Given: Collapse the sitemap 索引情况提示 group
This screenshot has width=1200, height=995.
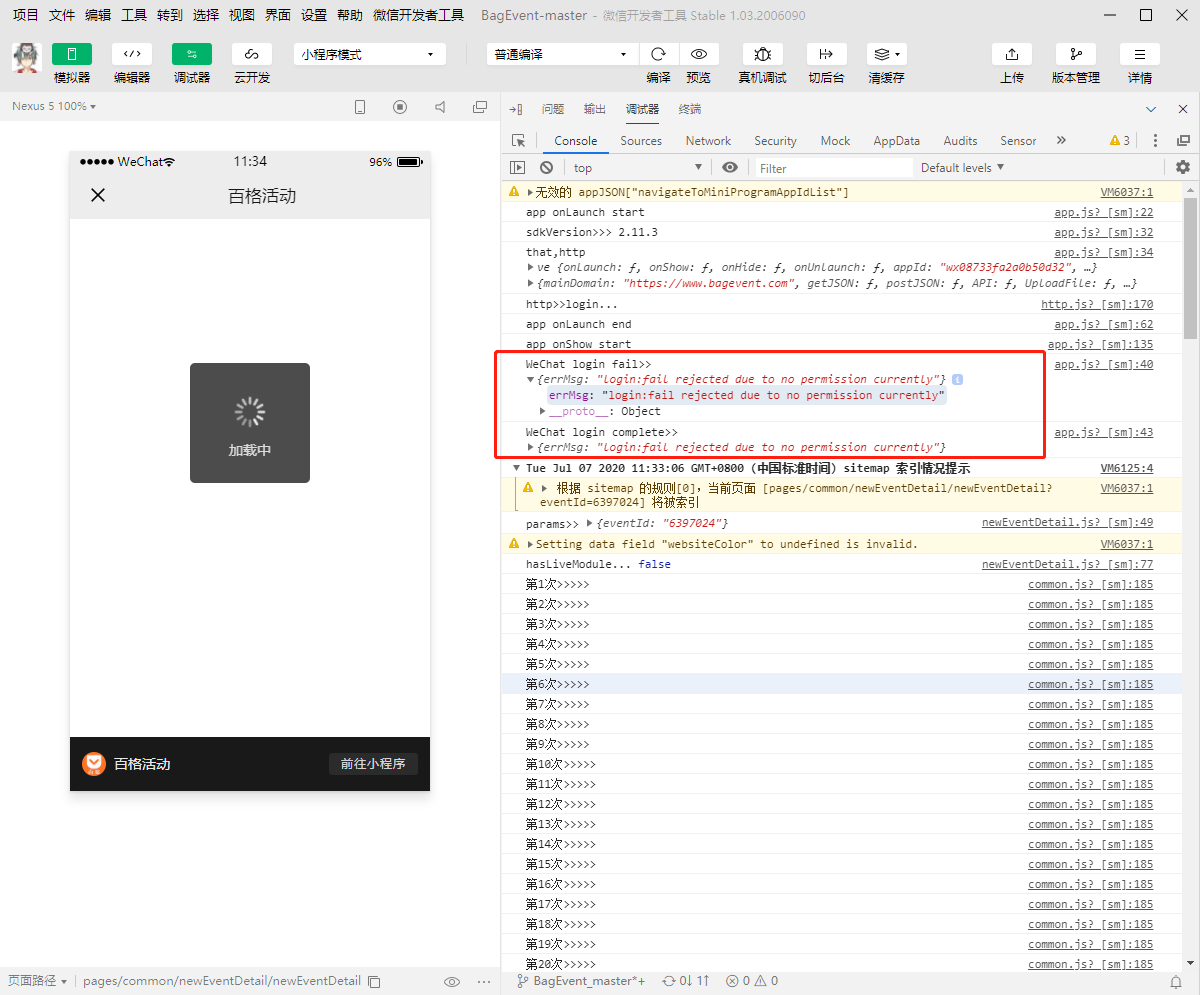Looking at the screenshot, I should point(516,468).
